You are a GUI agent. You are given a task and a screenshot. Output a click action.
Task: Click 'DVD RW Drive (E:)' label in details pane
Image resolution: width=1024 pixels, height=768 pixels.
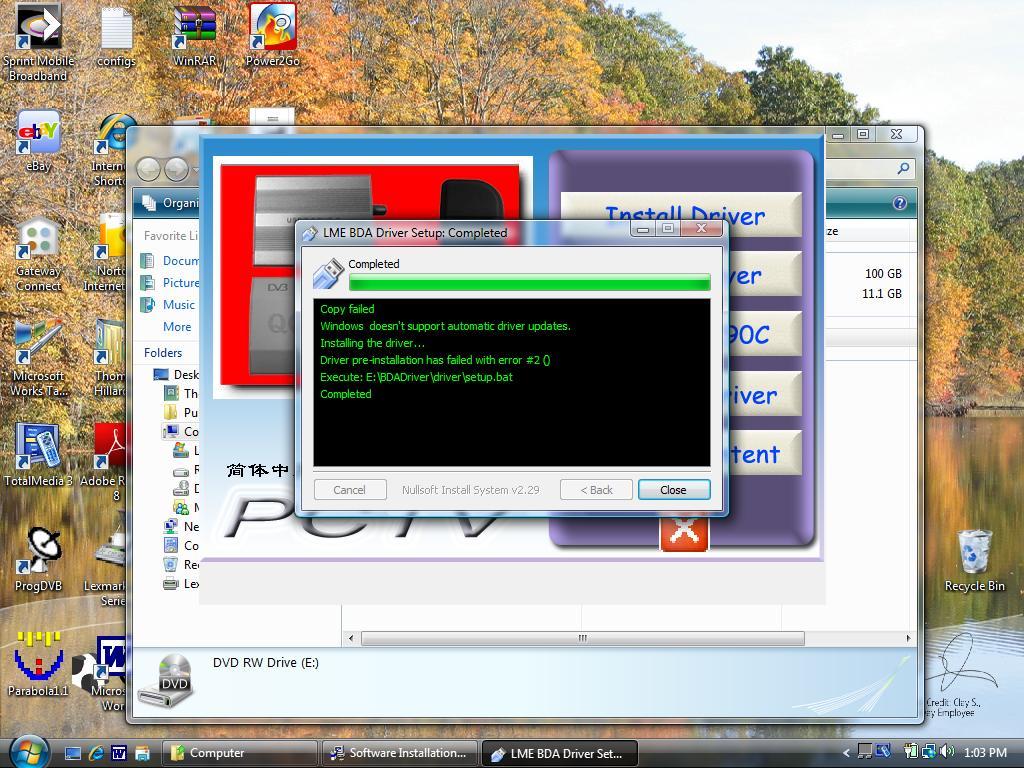tap(266, 662)
